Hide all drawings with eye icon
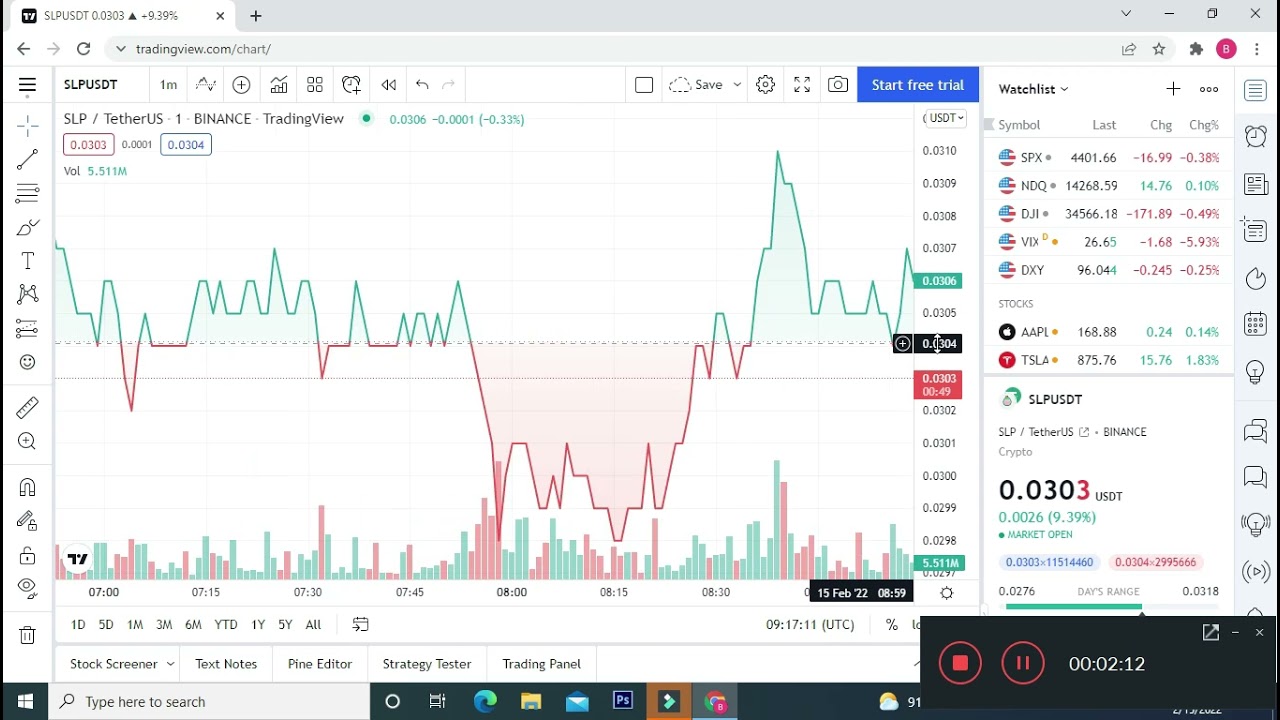 (27, 588)
